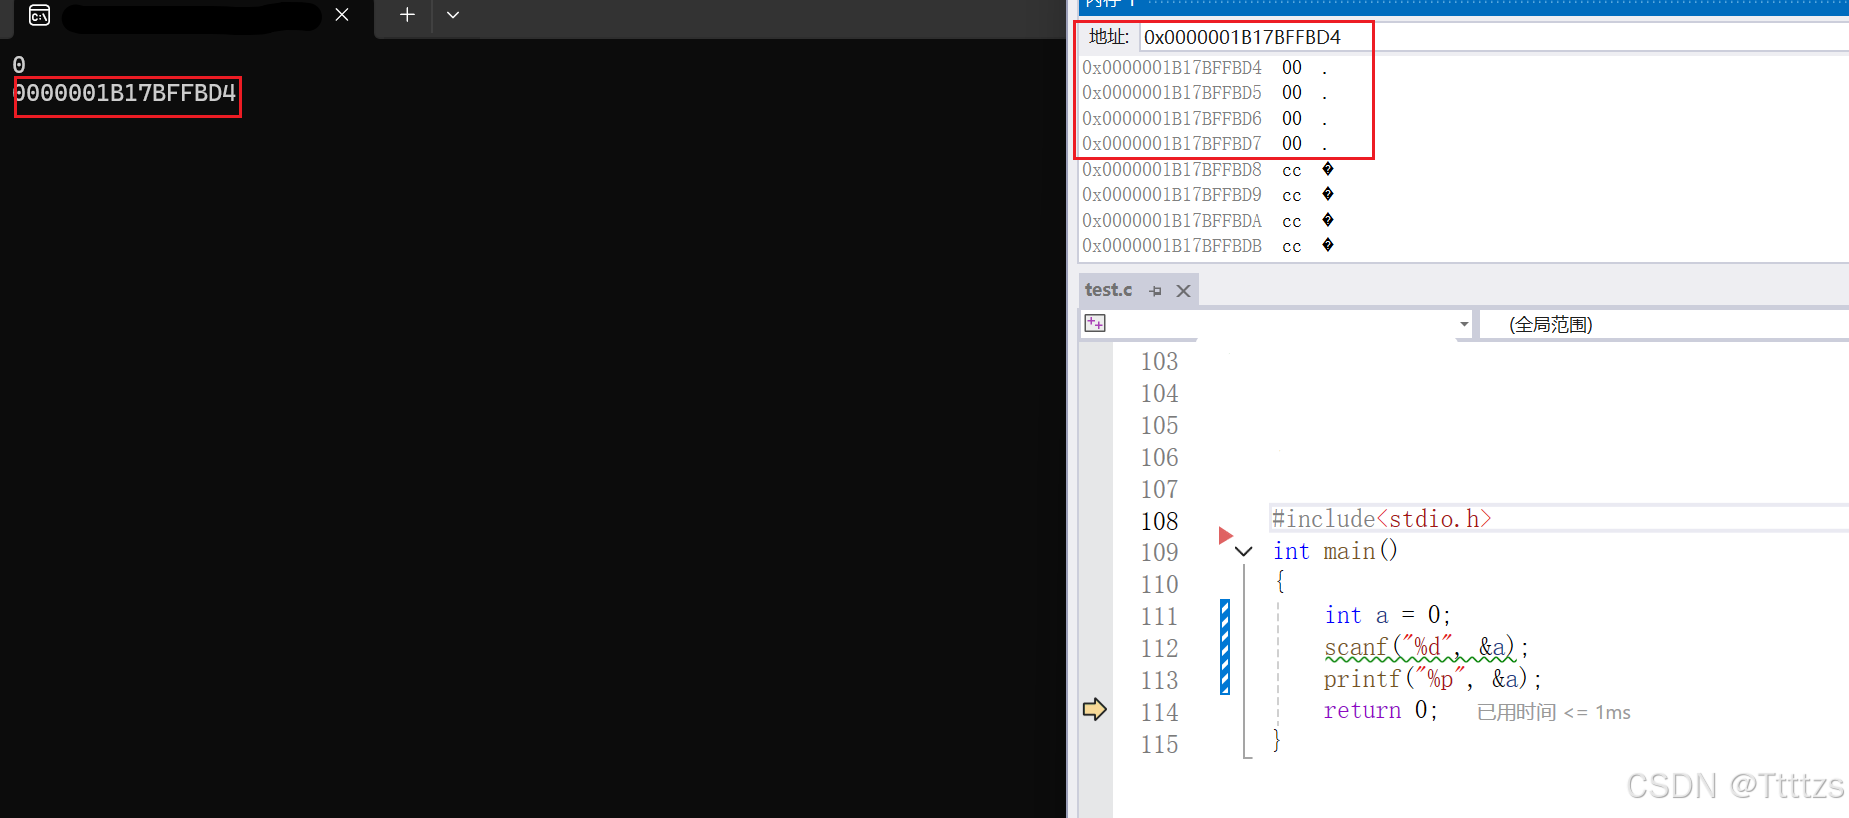
Task: Click memory row 0x0000001B17BFFBD6
Action: point(1206,119)
